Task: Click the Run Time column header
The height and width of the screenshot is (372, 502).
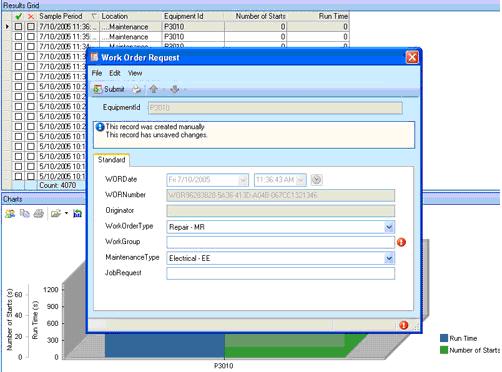Action: 318,16
